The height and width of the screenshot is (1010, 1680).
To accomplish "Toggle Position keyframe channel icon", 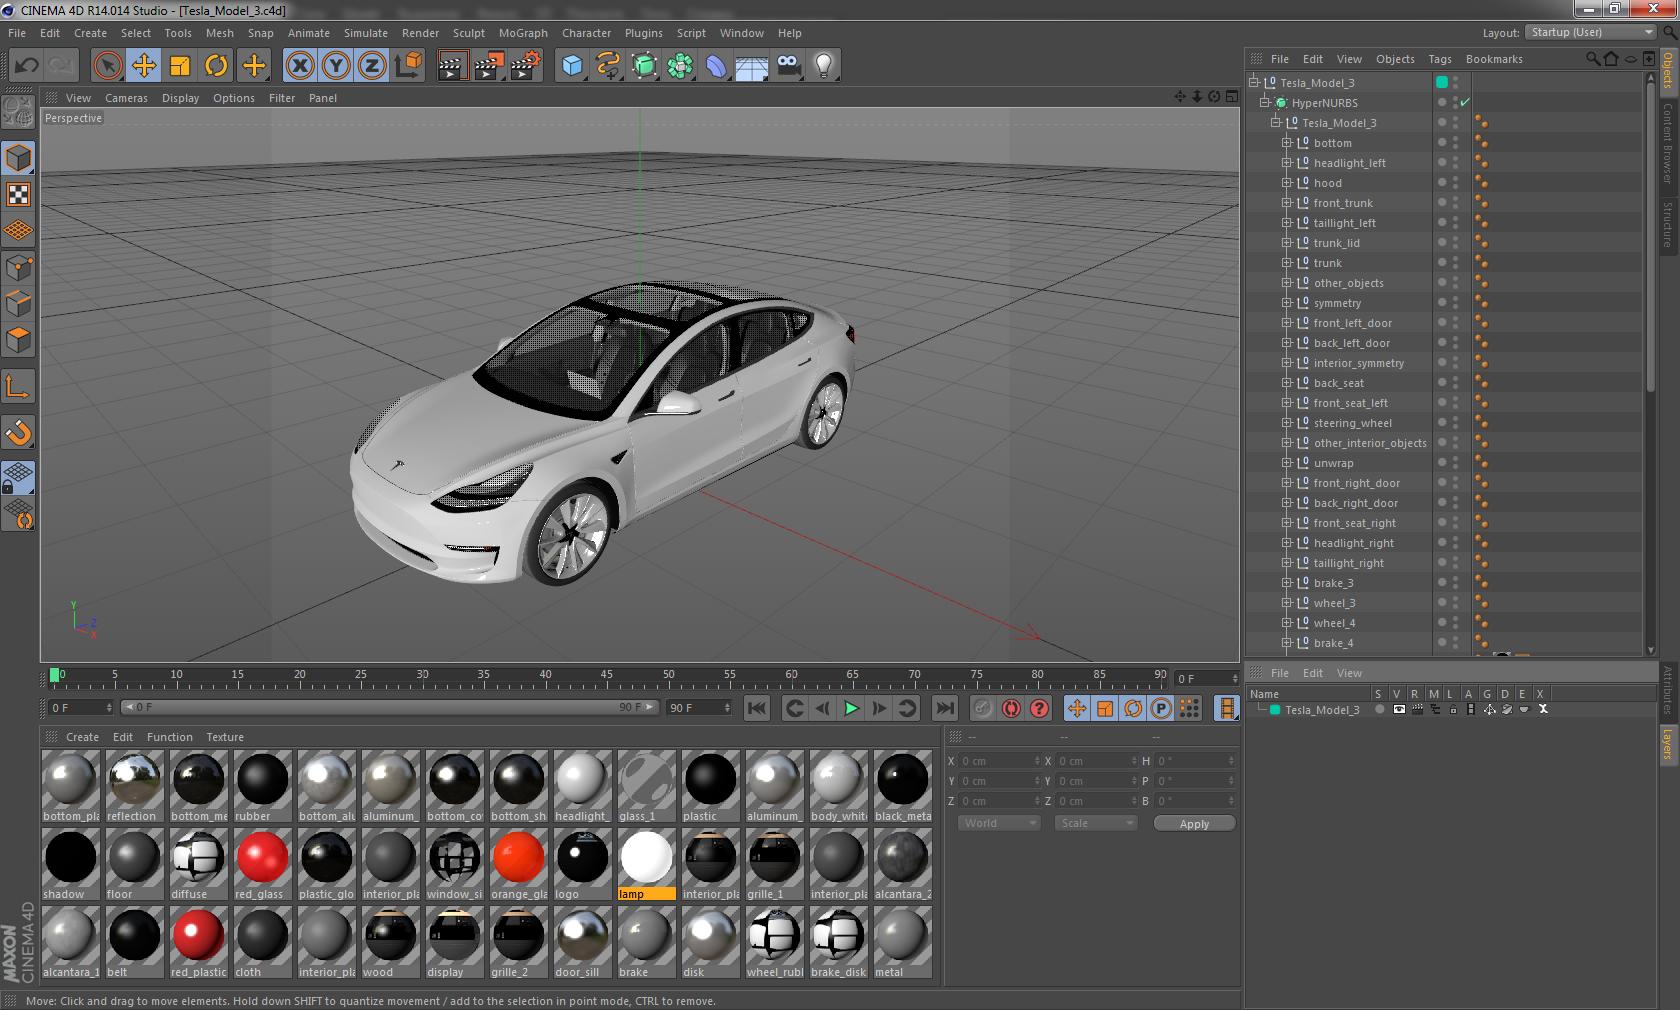I will [1077, 708].
